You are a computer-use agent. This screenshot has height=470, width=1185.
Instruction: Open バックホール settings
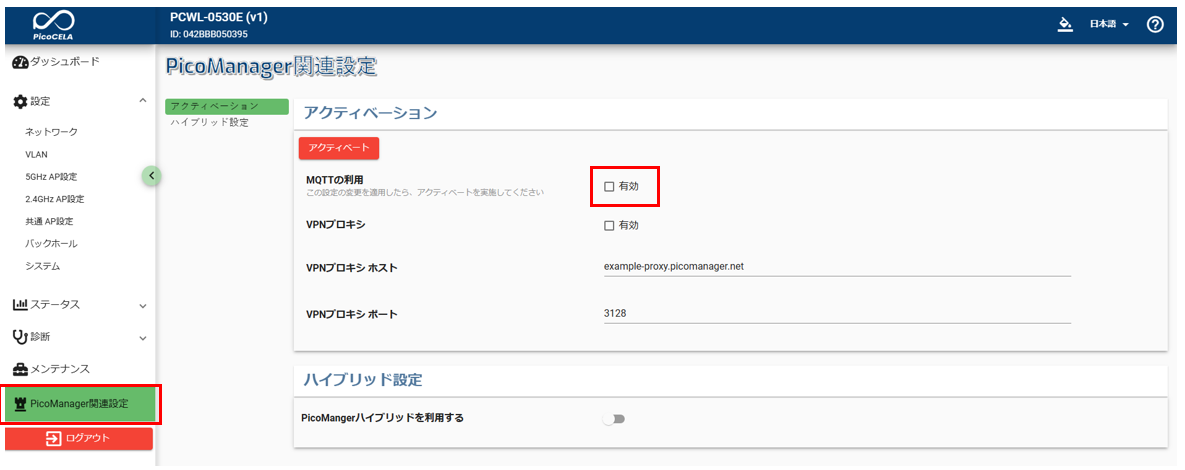[x=51, y=244]
